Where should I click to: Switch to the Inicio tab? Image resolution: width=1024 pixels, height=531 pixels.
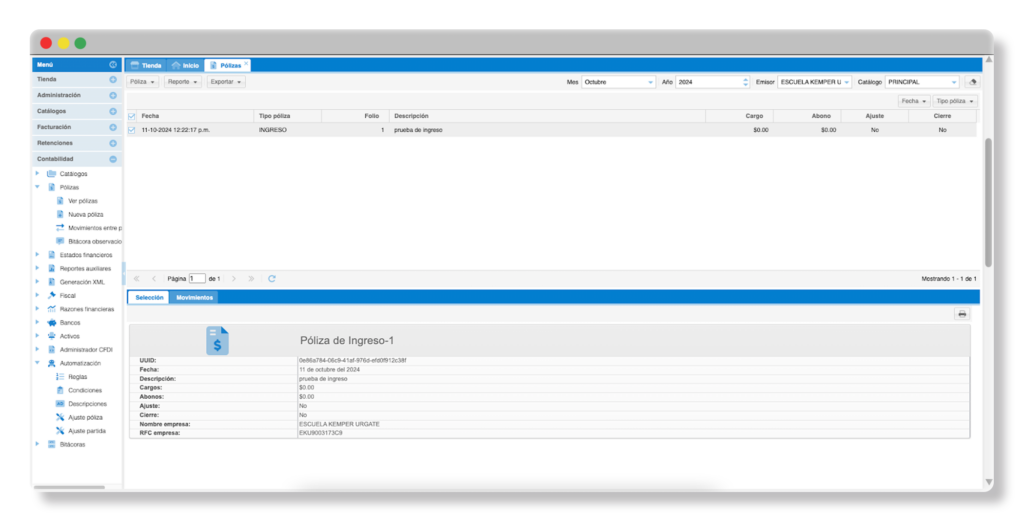pyautogui.click(x=184, y=65)
